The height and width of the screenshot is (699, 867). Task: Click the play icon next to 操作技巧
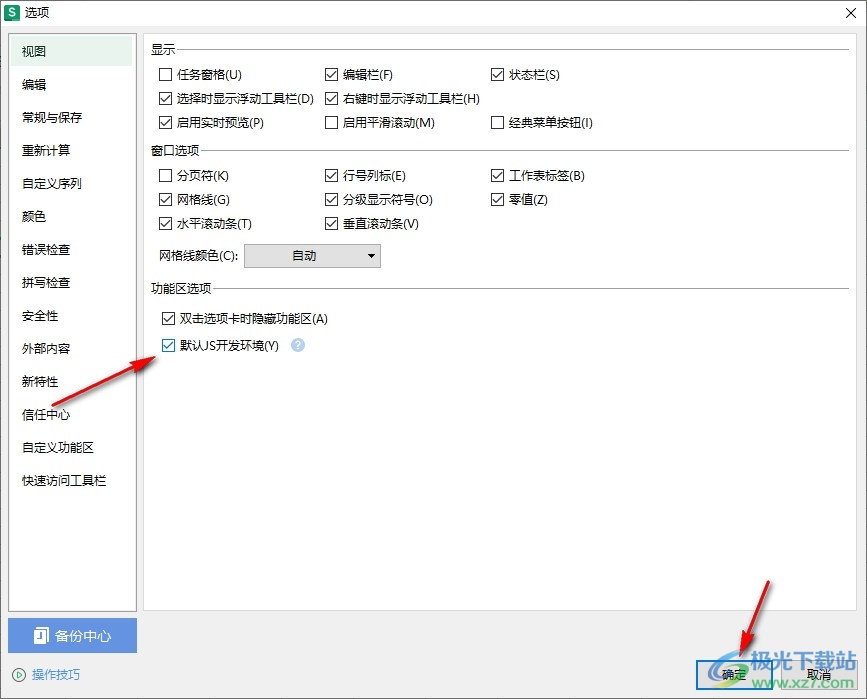19,675
